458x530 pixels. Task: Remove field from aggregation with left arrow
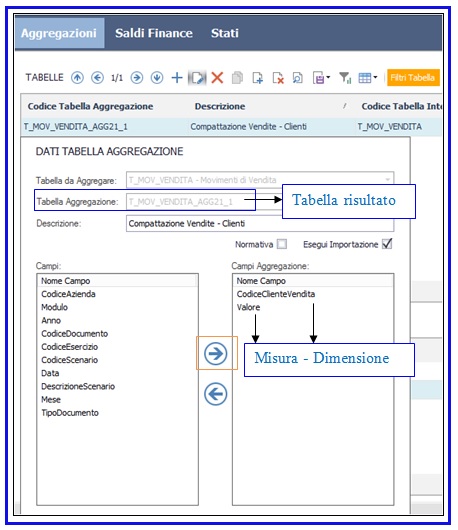(216, 394)
